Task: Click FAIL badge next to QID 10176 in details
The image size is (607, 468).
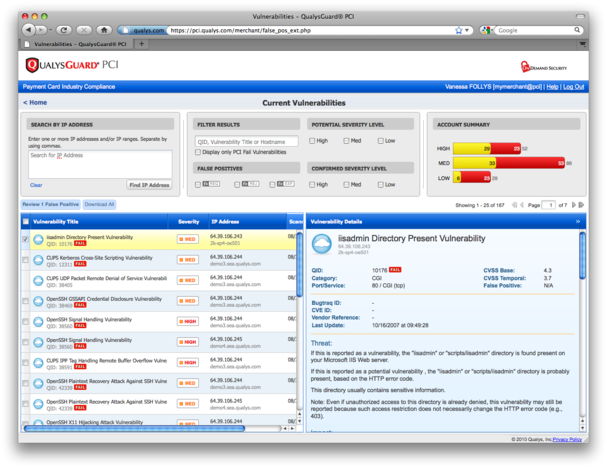Action: [x=395, y=270]
